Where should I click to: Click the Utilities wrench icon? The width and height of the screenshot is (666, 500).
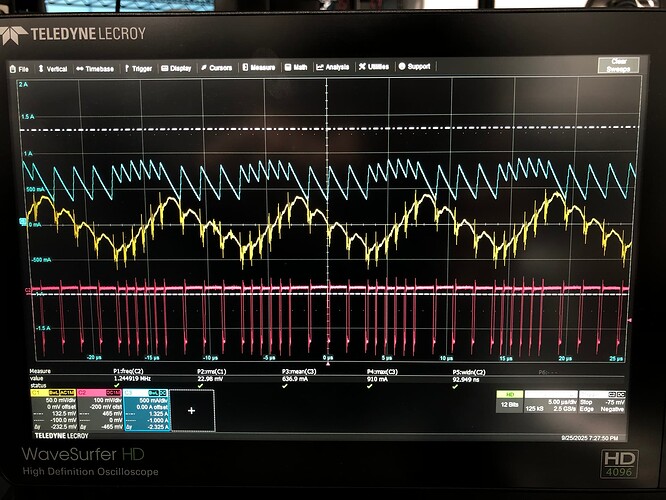pyautogui.click(x=362, y=68)
